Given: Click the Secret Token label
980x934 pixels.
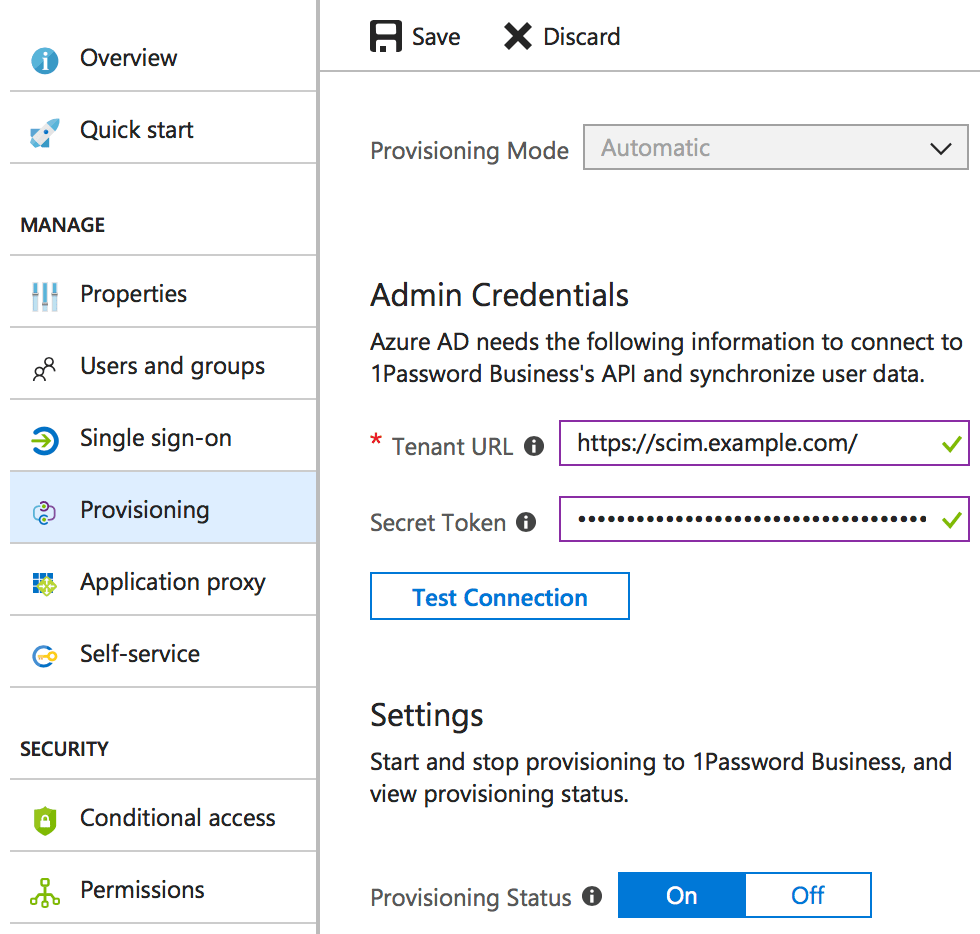Looking at the screenshot, I should click(438, 523).
